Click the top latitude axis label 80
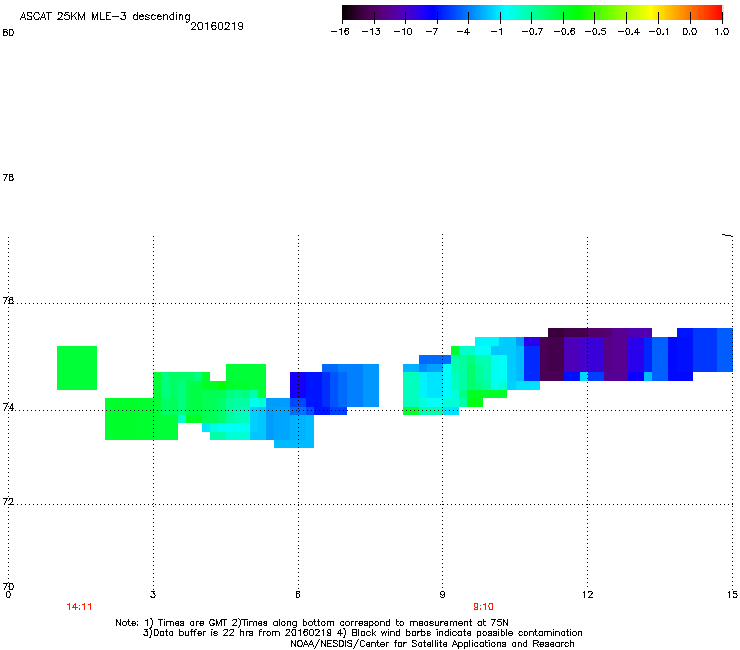This screenshot has height=650, width=740. 8,33
